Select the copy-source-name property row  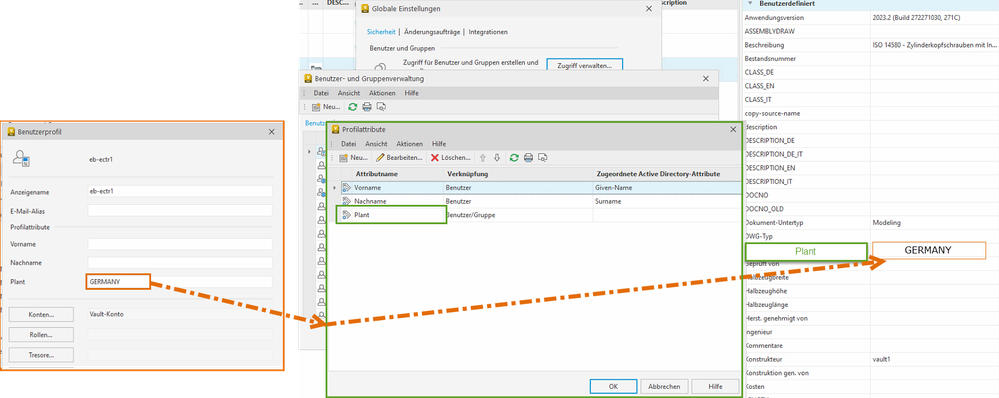point(871,113)
